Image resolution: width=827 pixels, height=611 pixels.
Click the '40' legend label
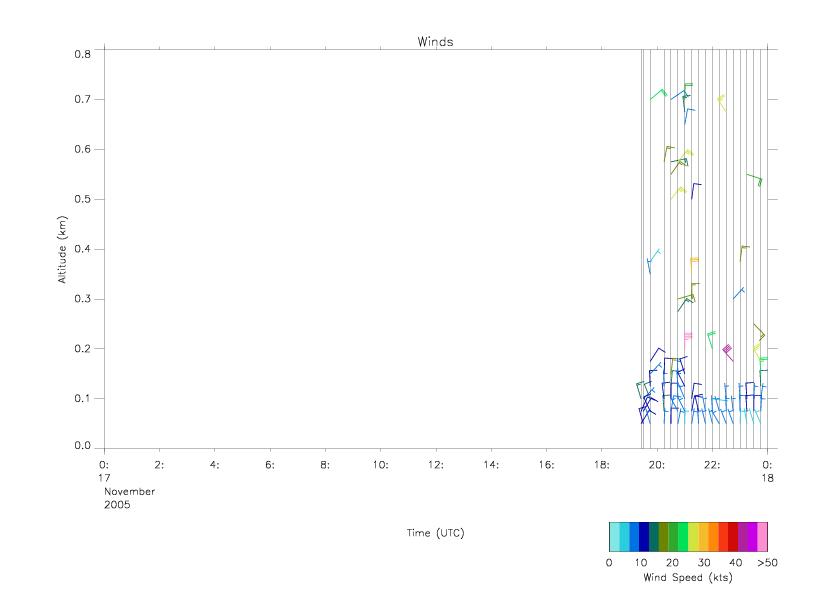735,562
